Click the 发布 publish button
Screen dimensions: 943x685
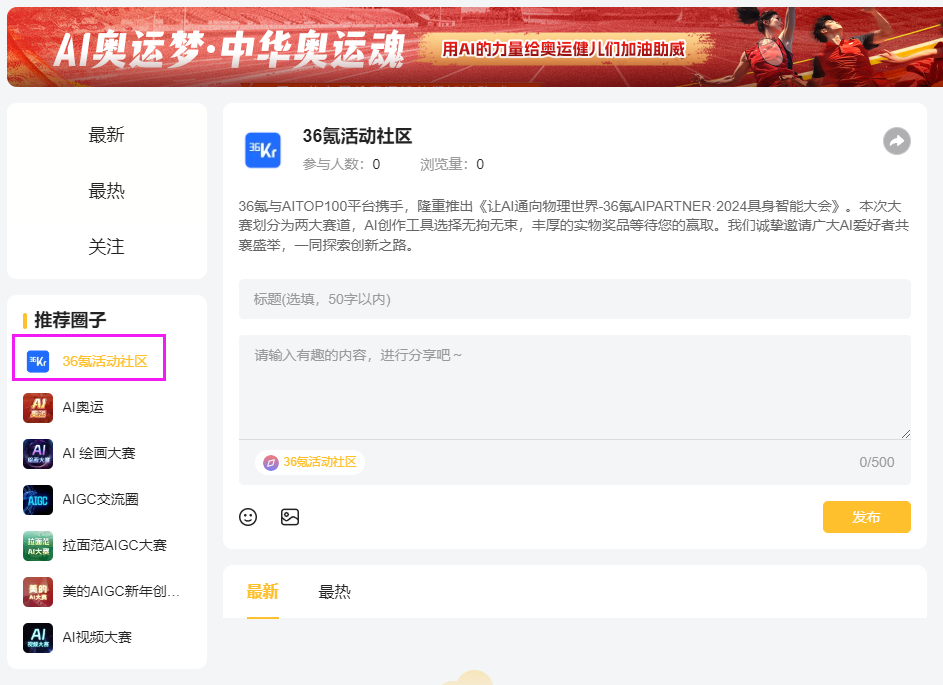[x=866, y=517]
